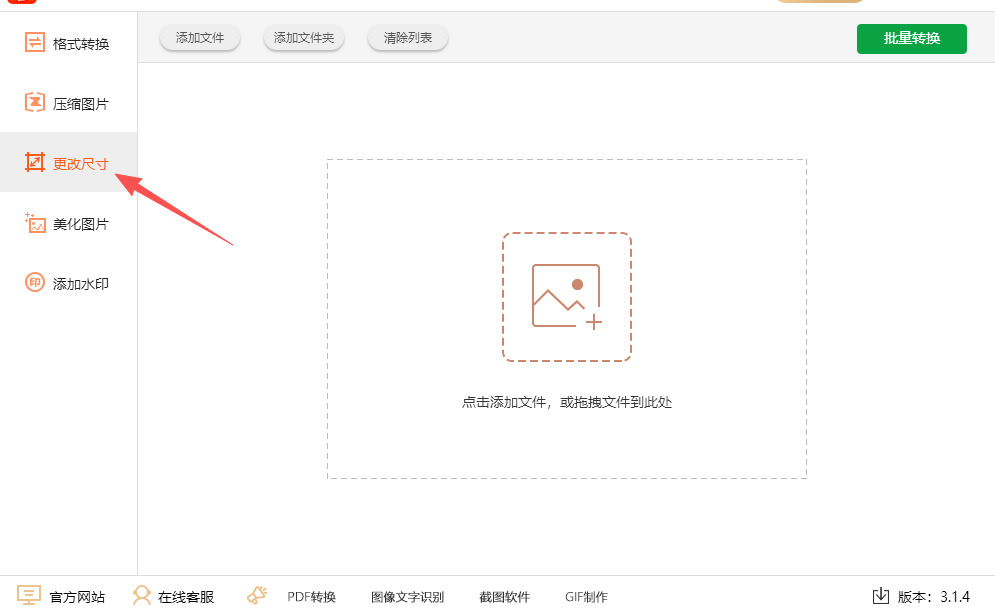Click the 添加文件 button
Image resolution: width=995 pixels, height=610 pixels.
pos(200,38)
